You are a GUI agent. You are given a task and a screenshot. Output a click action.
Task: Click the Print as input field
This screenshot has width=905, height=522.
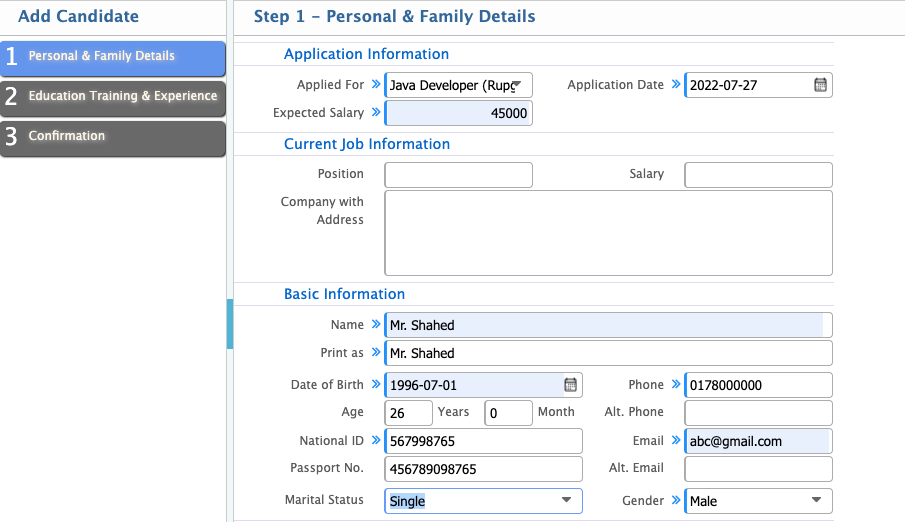tap(608, 353)
